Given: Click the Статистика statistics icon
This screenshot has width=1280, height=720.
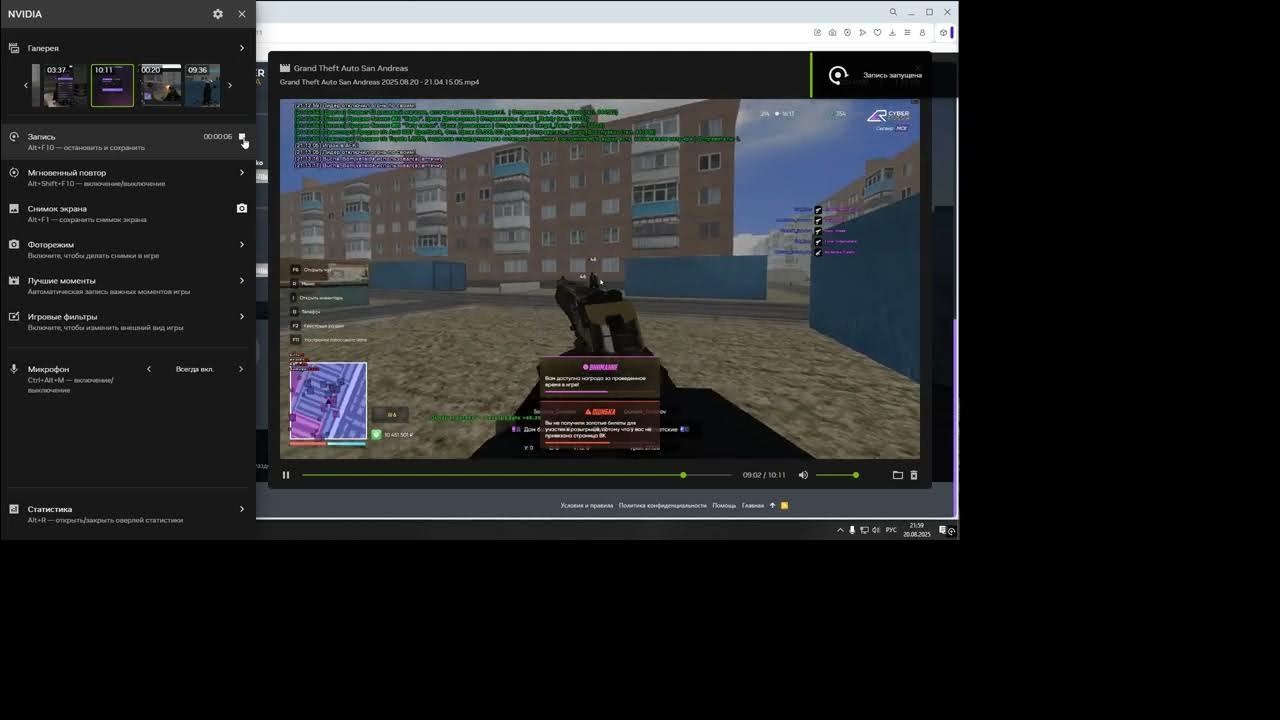Looking at the screenshot, I should (14, 509).
